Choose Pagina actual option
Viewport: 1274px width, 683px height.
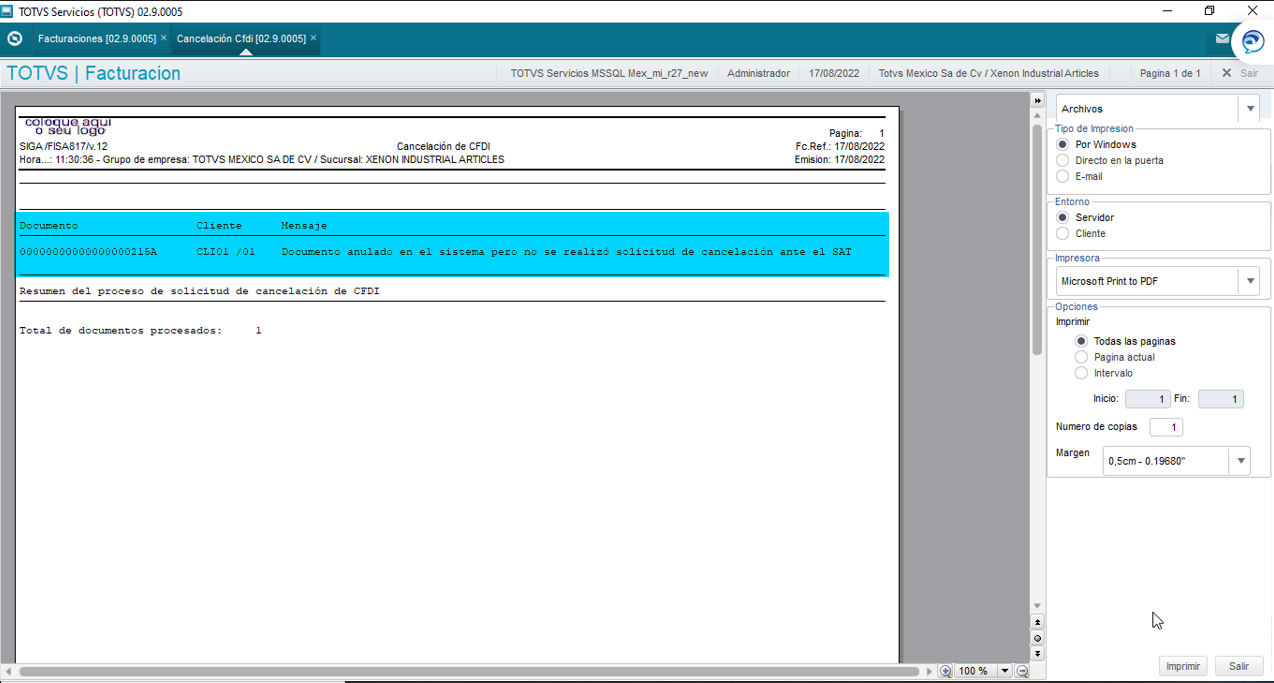pyautogui.click(x=1081, y=357)
